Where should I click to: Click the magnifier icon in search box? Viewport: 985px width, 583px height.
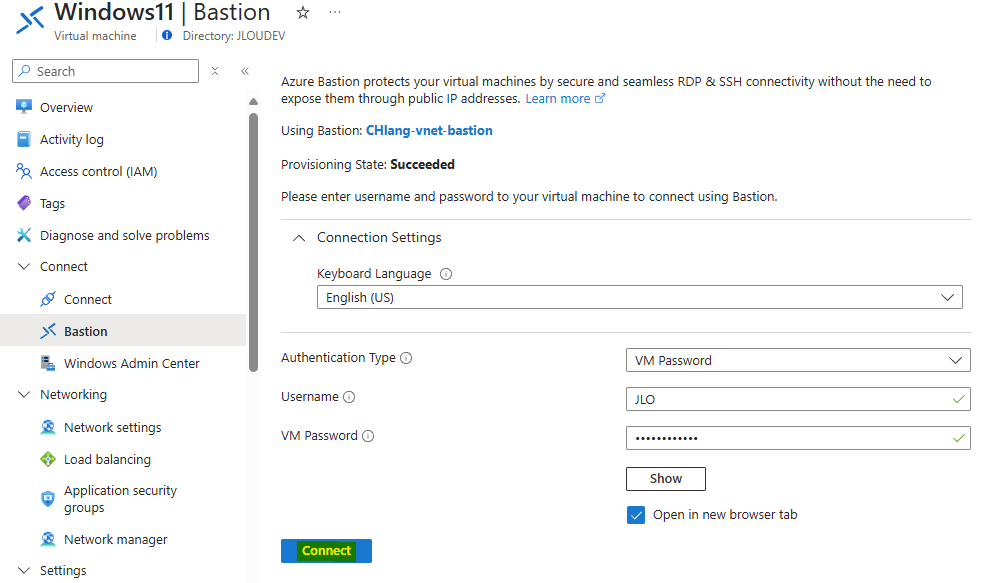pos(24,71)
